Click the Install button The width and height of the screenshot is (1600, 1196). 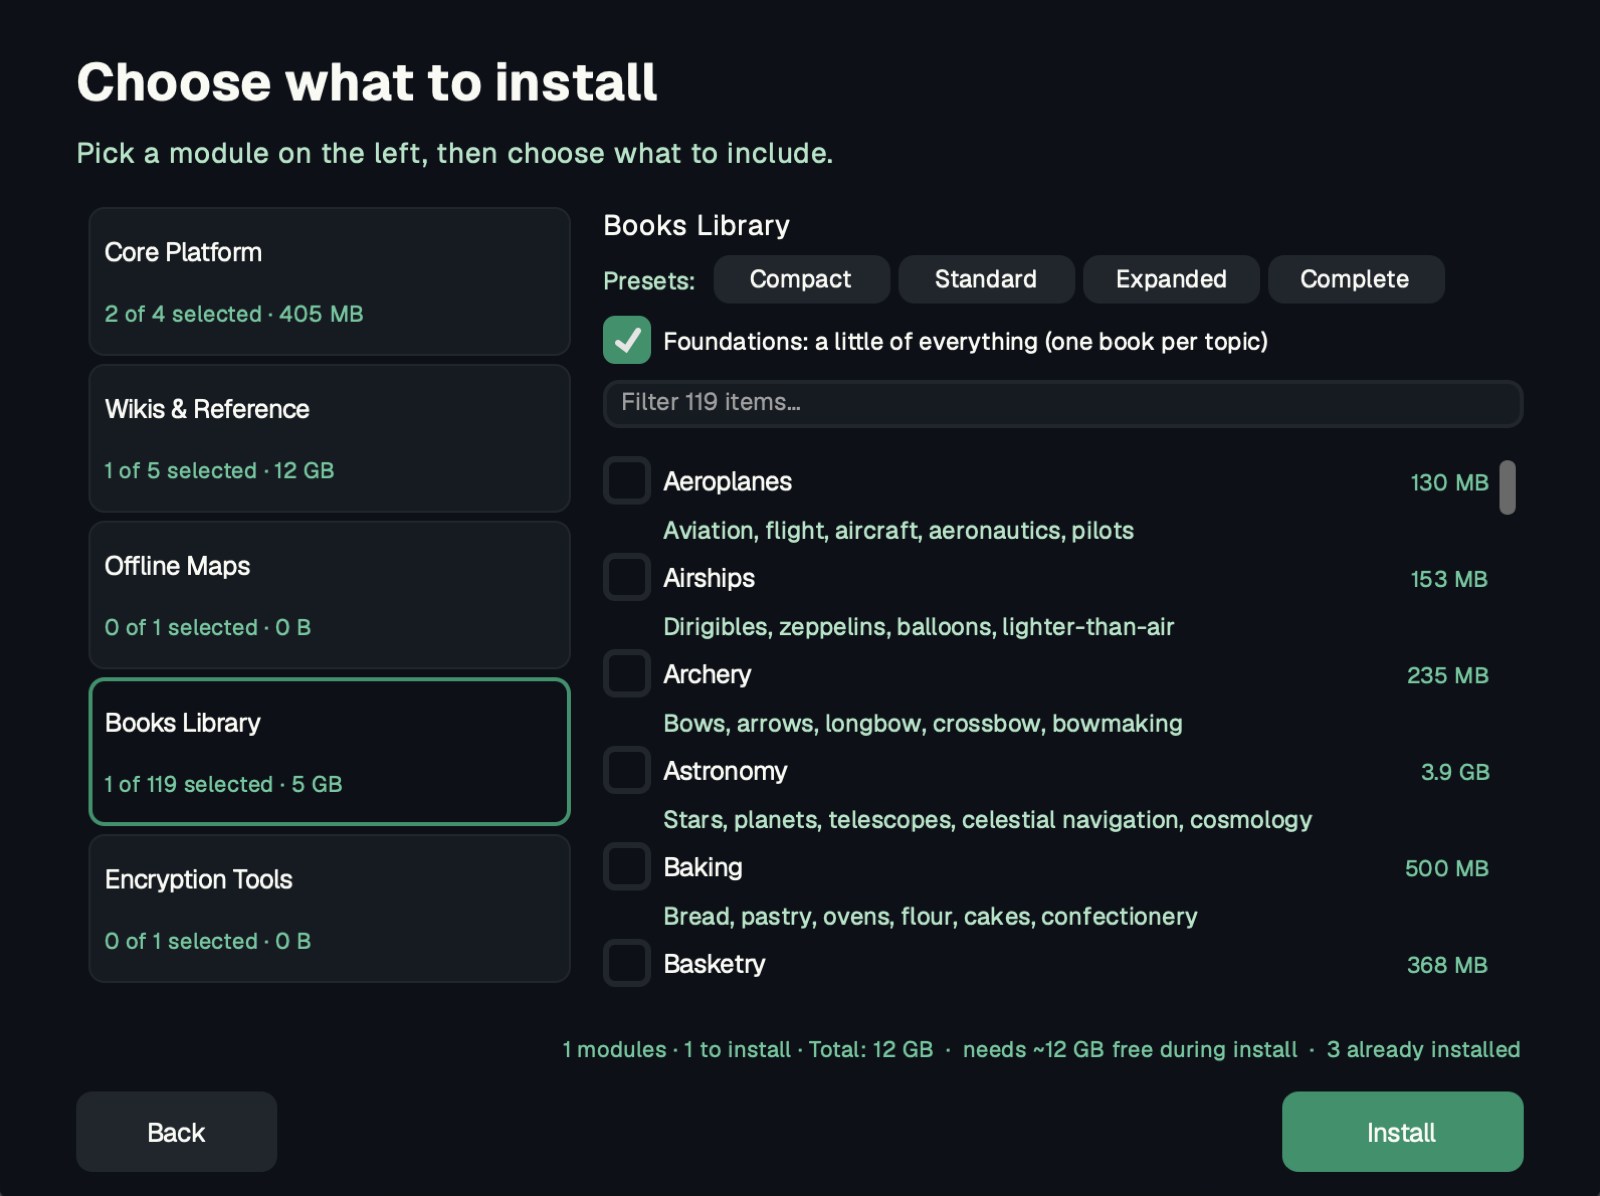(x=1402, y=1132)
